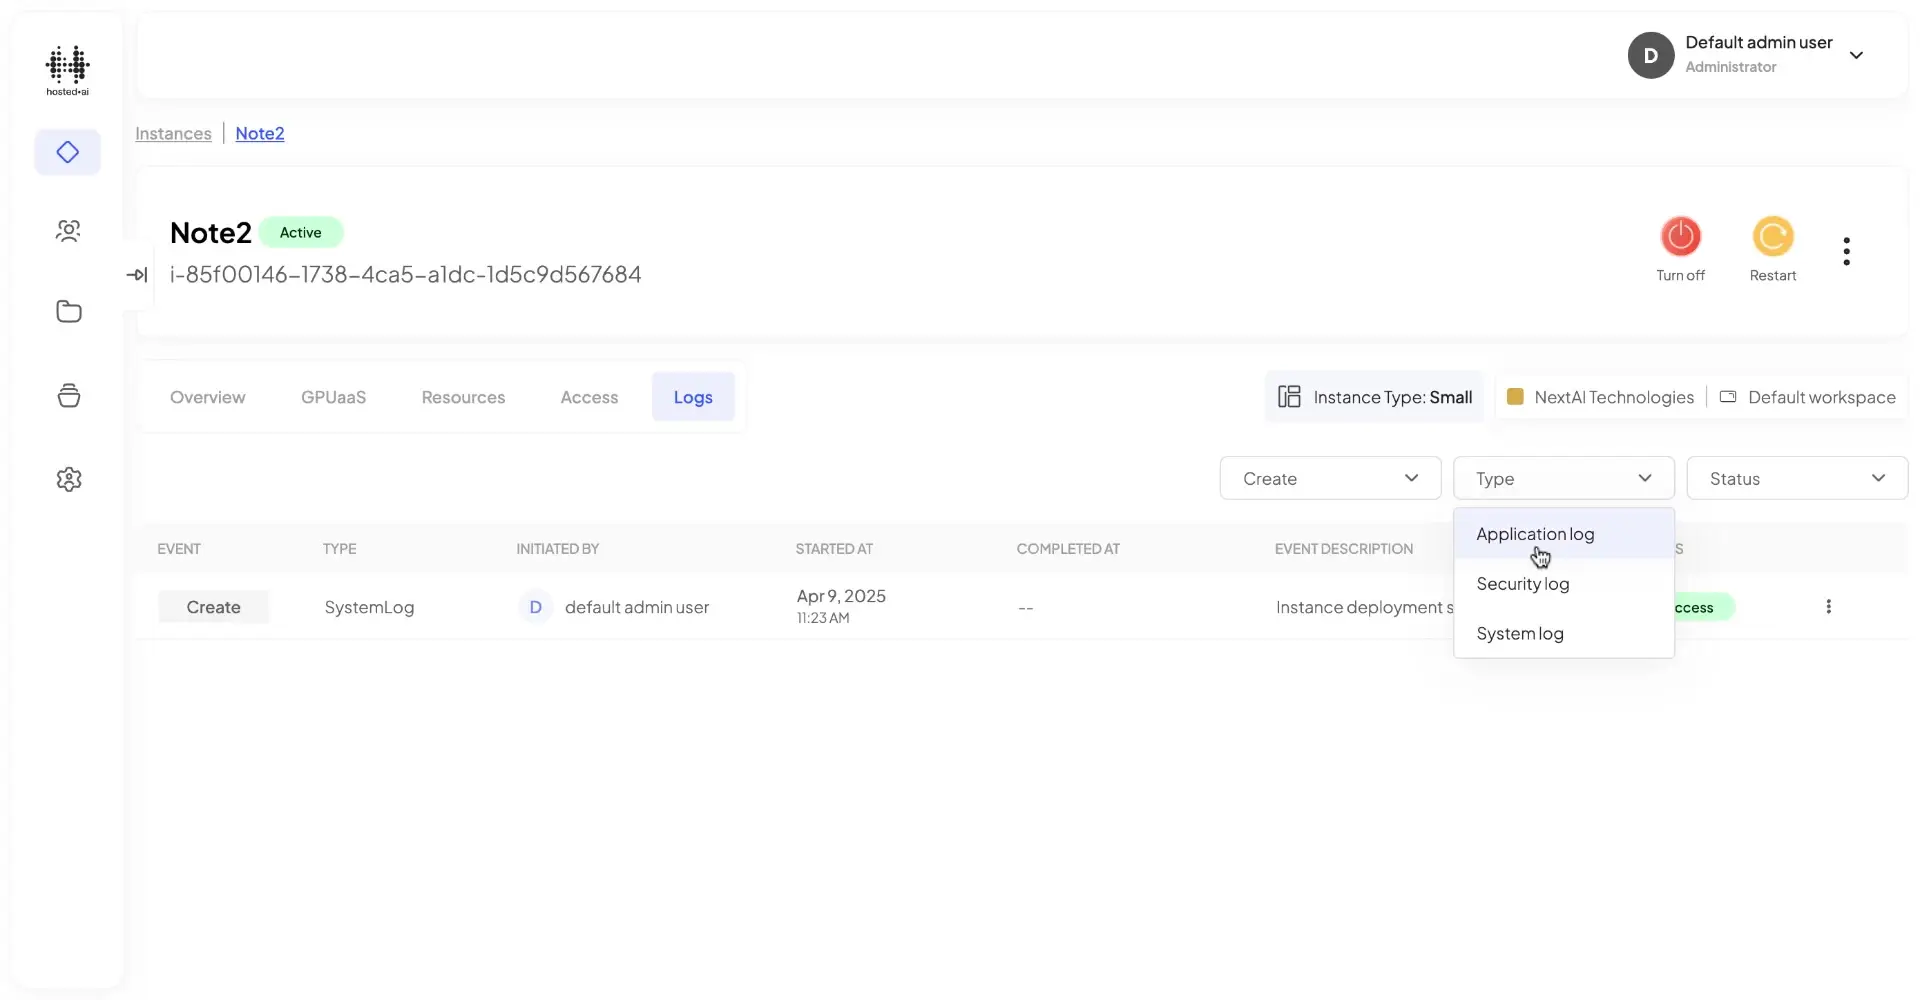Switch to the GPUaaS tab

click(x=333, y=397)
